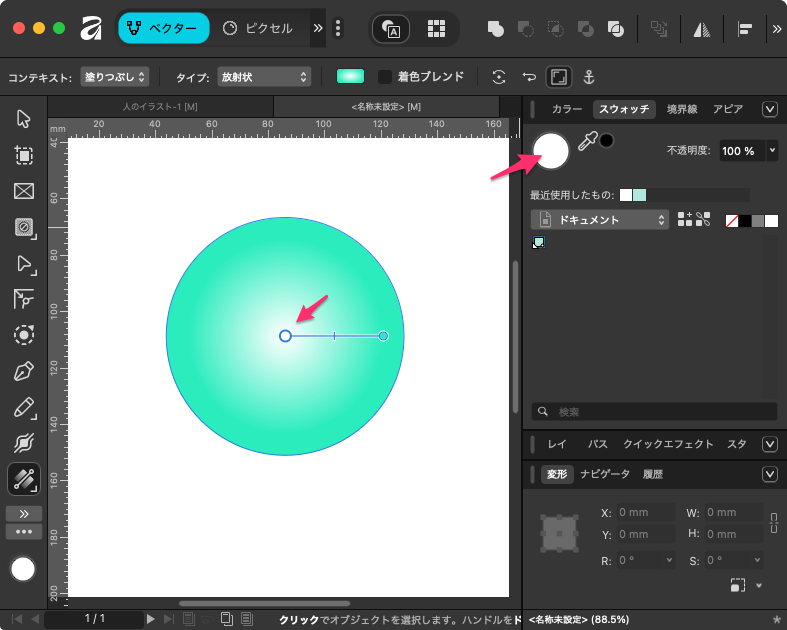The image size is (787, 630).
Task: Open the ナビゲータ panel
Action: pyautogui.click(x=605, y=474)
